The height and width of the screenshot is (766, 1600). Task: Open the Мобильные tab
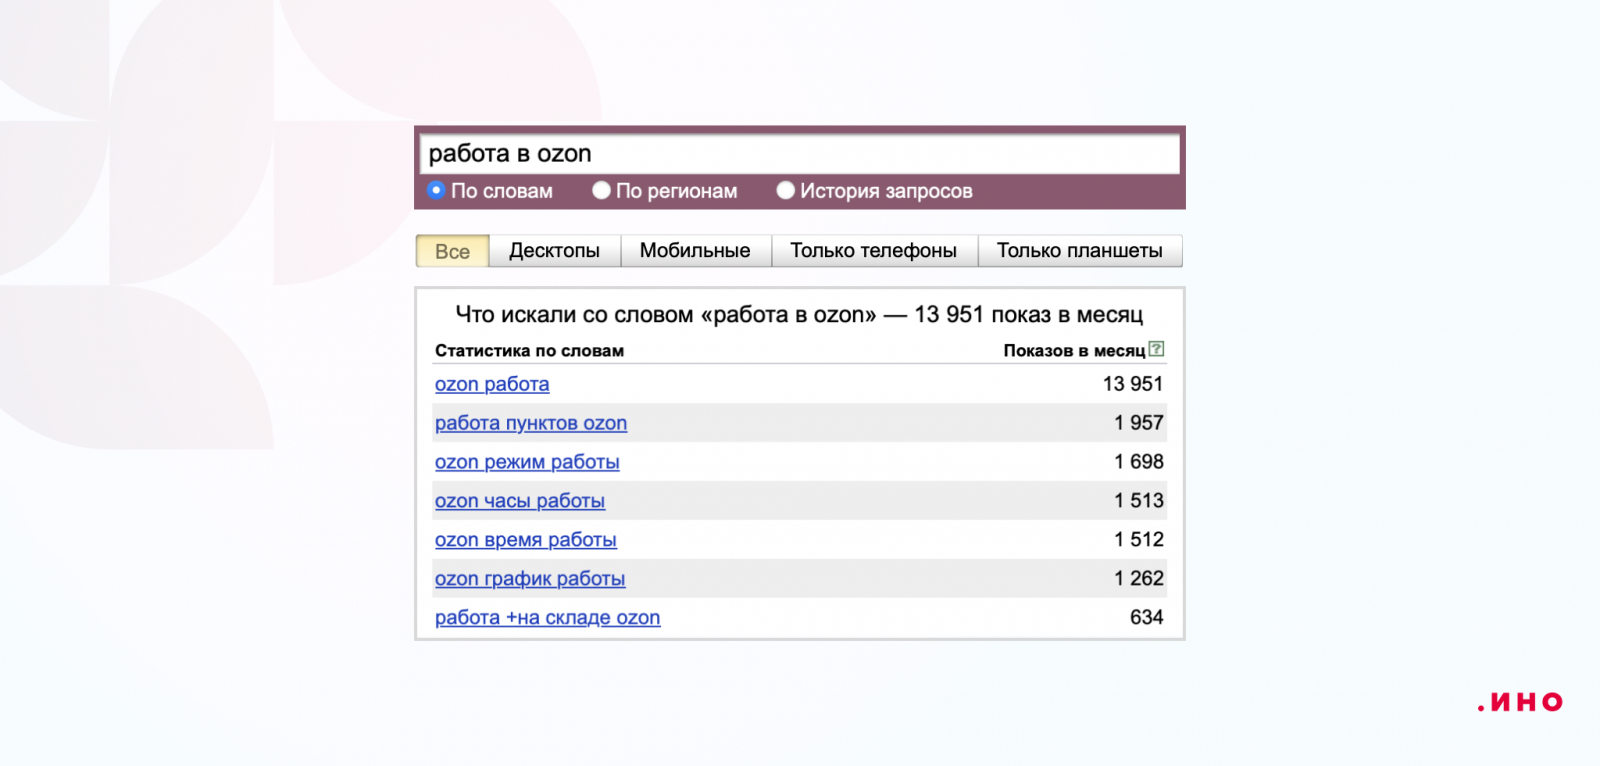click(x=695, y=251)
